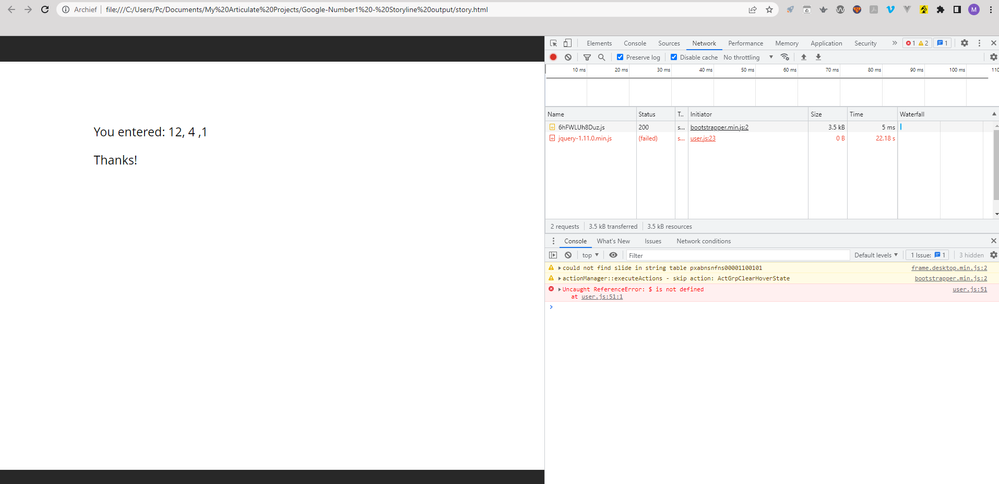Open the Default levels dropdown
This screenshot has width=999, height=484.
[x=876, y=255]
